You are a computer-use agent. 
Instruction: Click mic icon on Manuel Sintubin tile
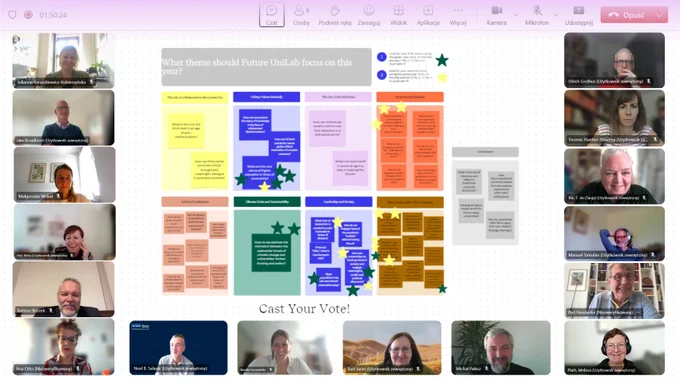(x=652, y=255)
